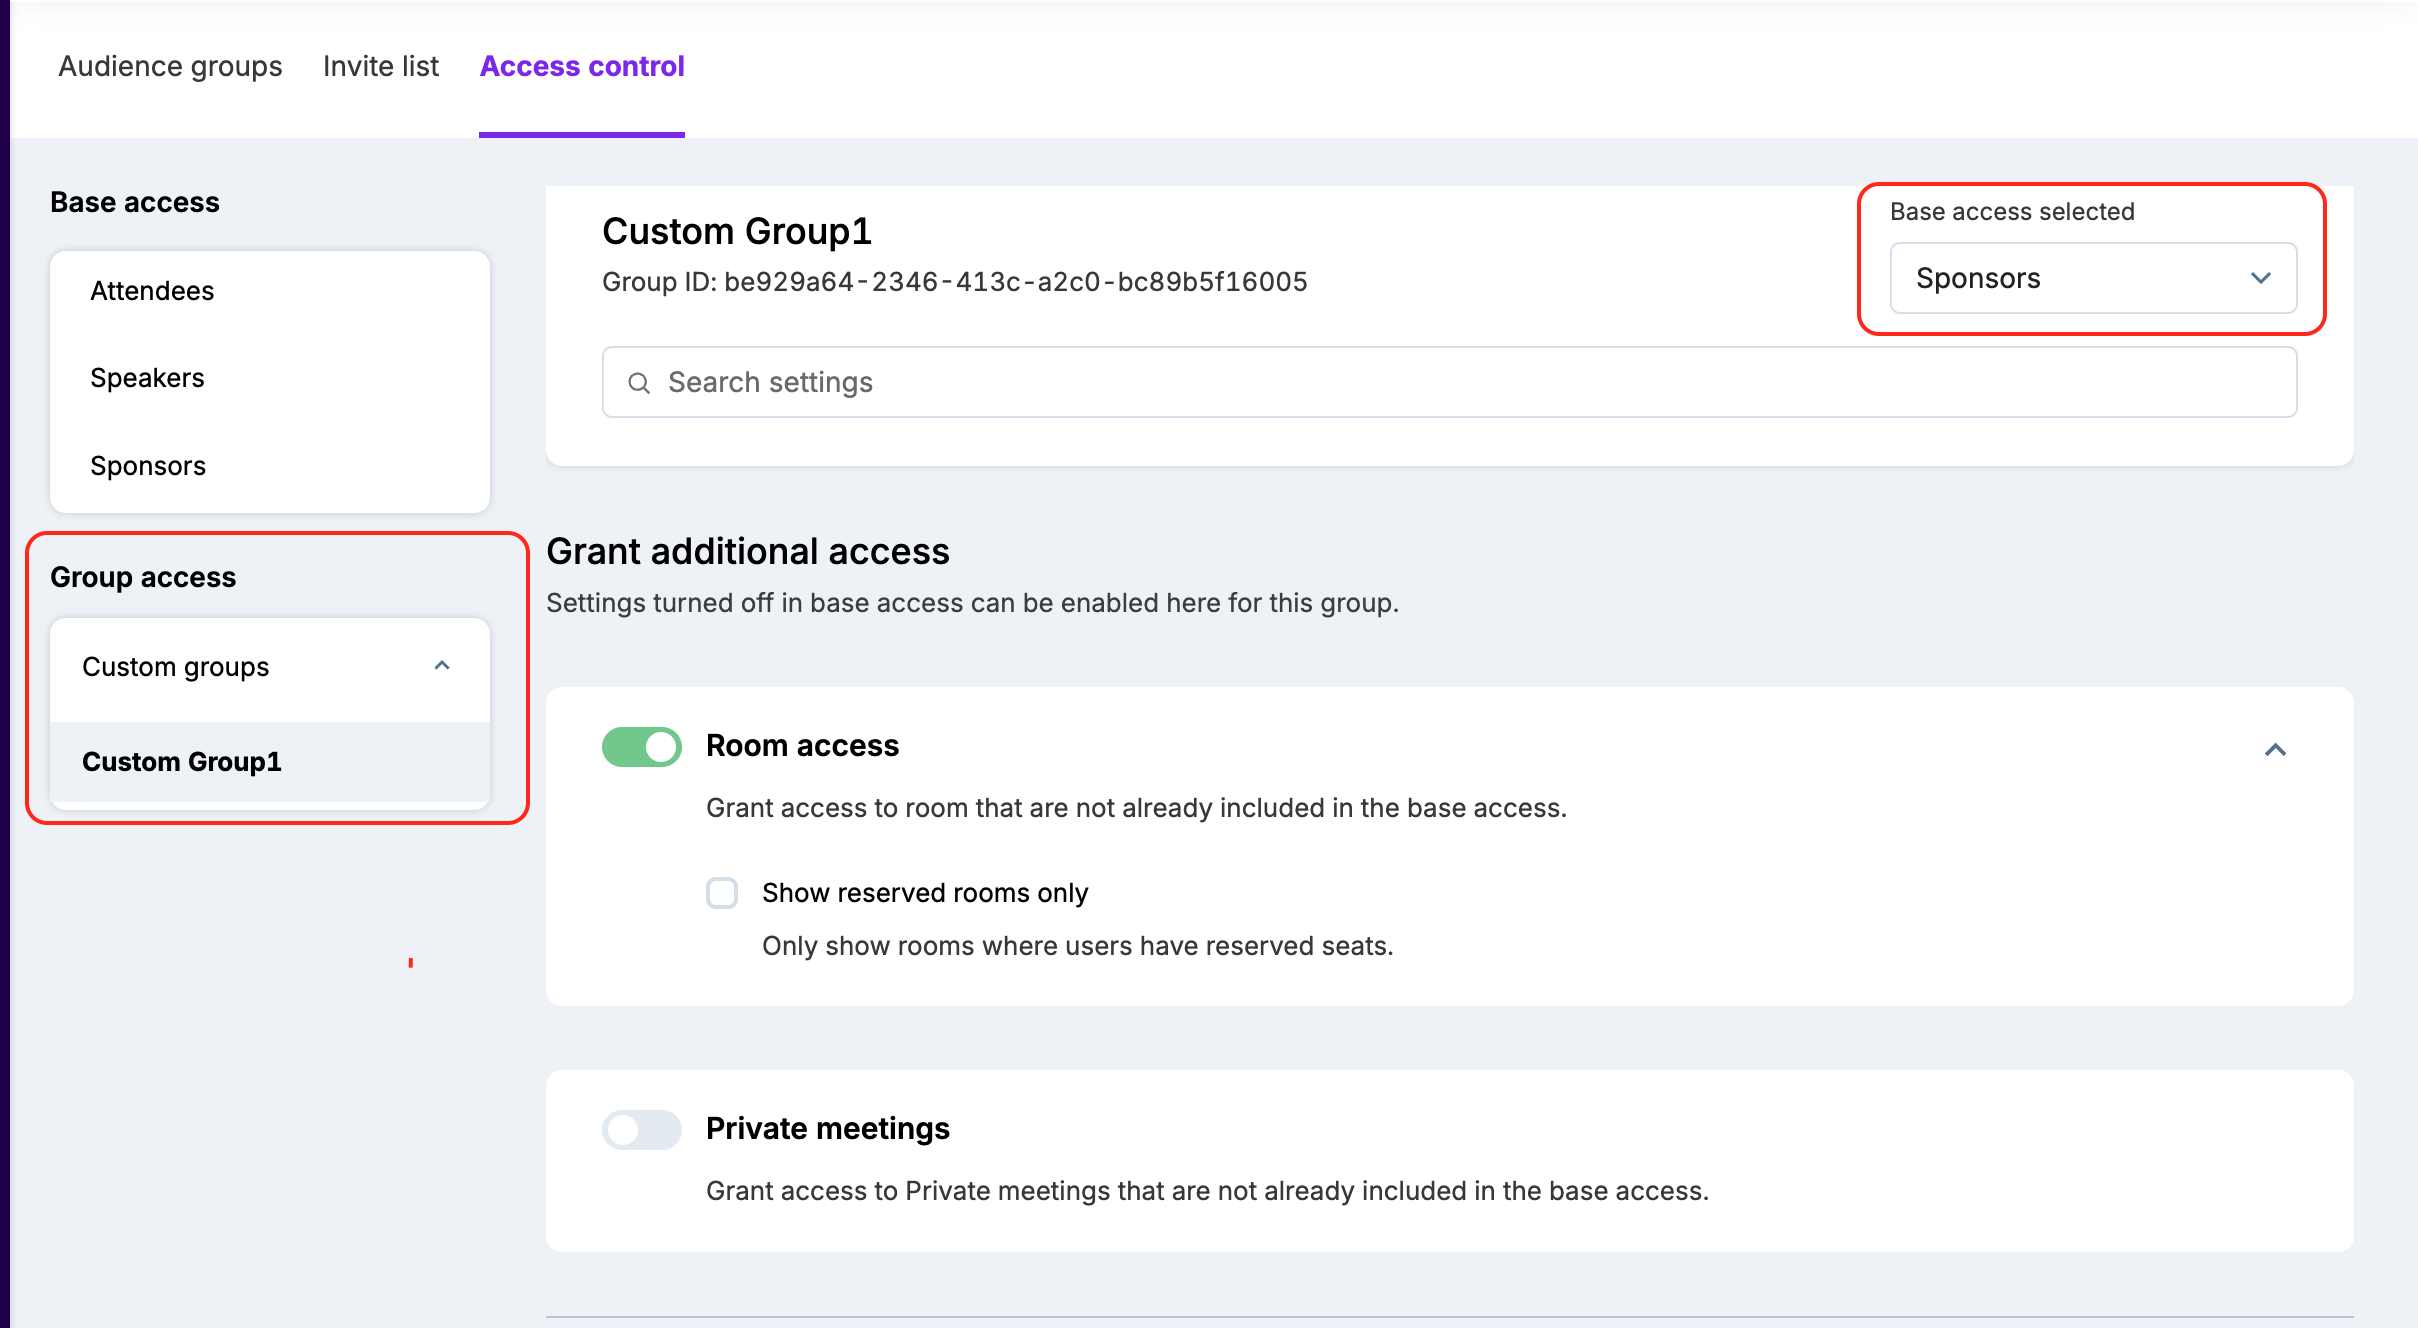Select Speakers base access
Screen dimensions: 2418x1328
pyautogui.click(x=147, y=378)
